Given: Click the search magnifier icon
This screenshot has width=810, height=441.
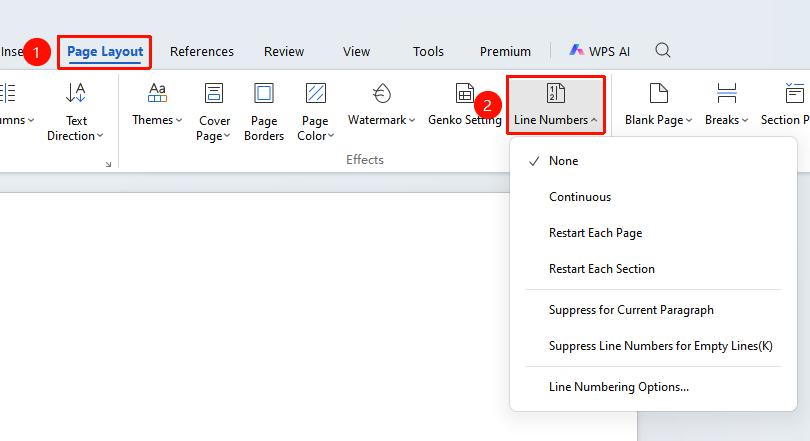Looking at the screenshot, I should (663, 51).
